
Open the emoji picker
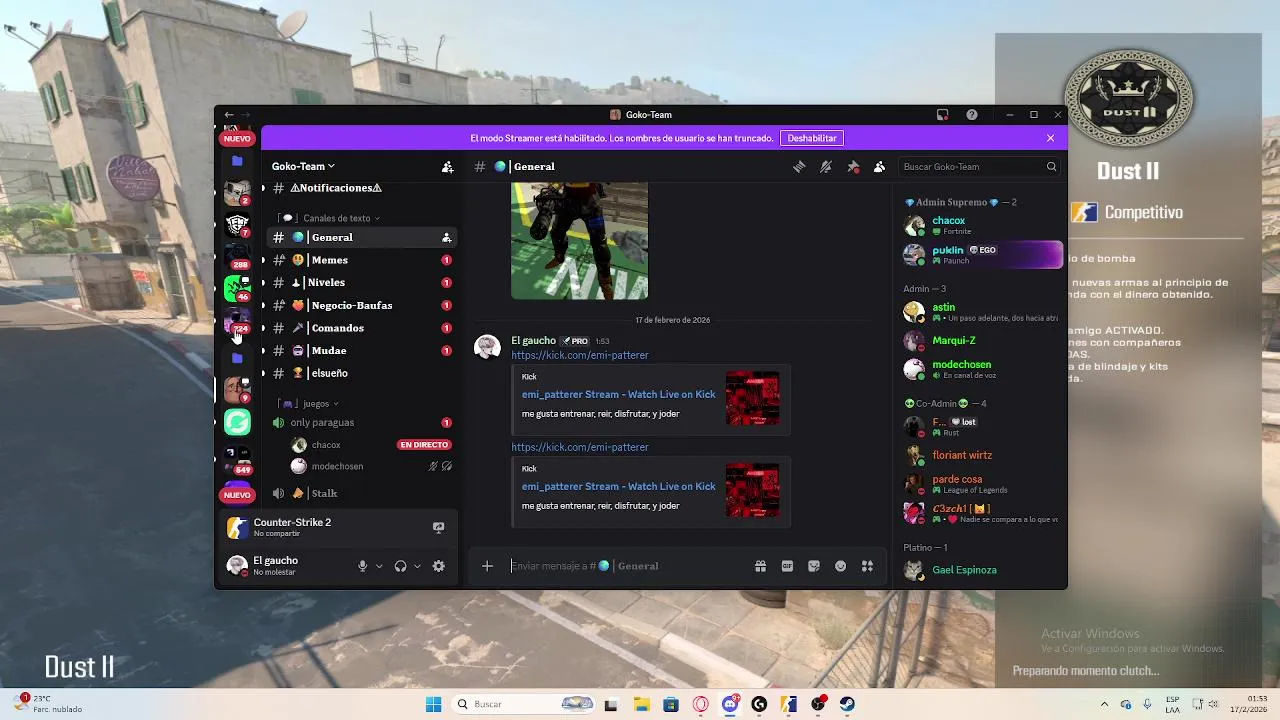pos(840,566)
